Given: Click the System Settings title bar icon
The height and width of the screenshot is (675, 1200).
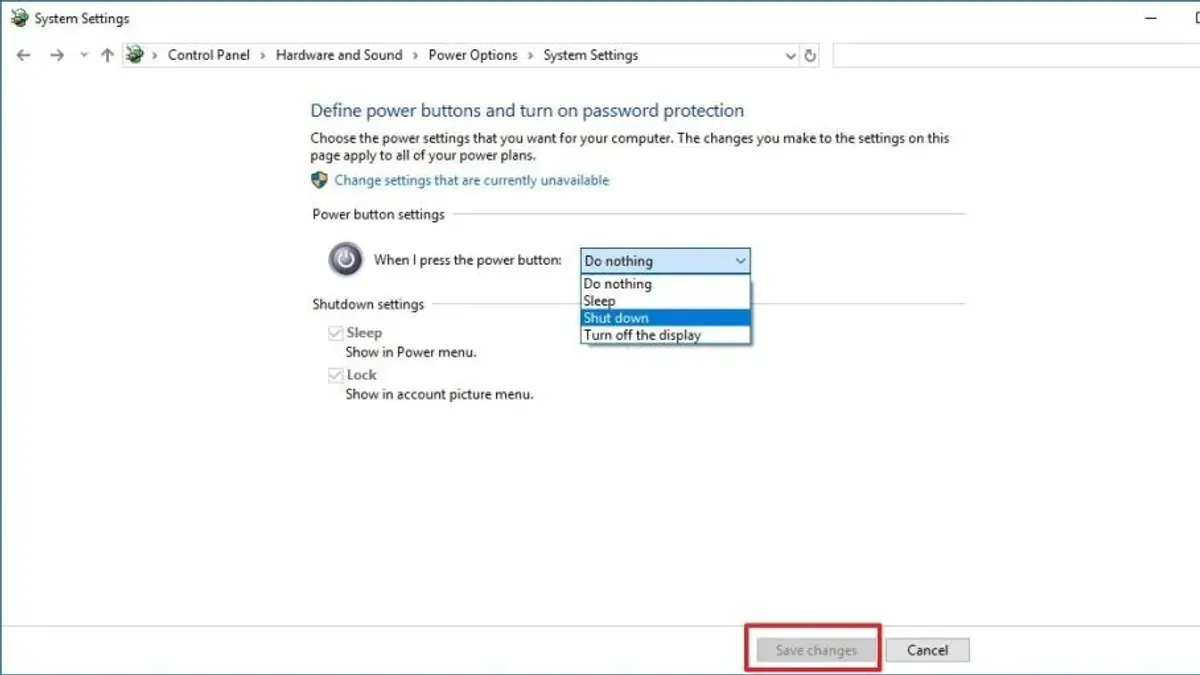Looking at the screenshot, I should point(19,18).
